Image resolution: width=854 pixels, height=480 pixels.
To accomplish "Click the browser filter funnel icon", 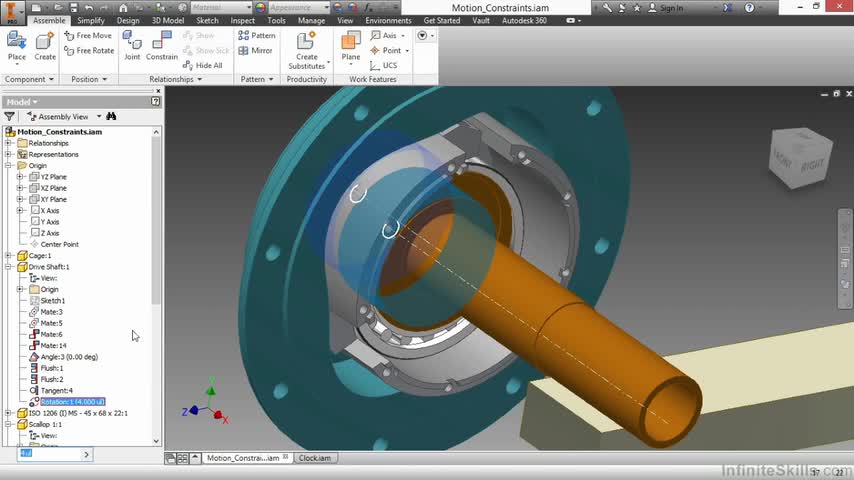I will [x=9, y=116].
